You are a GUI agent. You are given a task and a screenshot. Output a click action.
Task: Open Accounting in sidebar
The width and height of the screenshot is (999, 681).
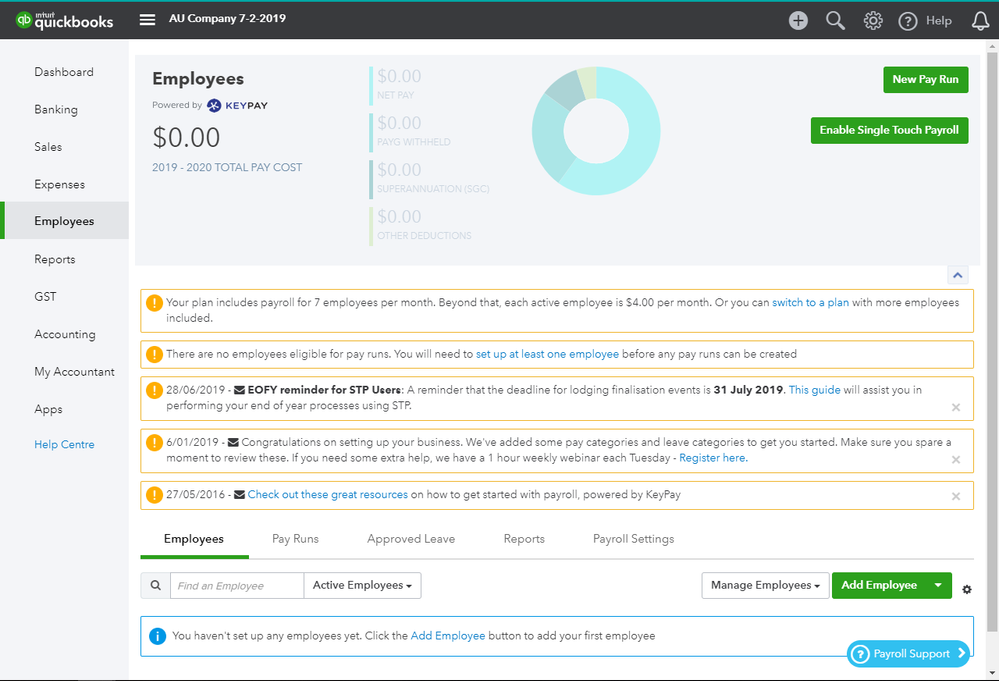pos(64,334)
